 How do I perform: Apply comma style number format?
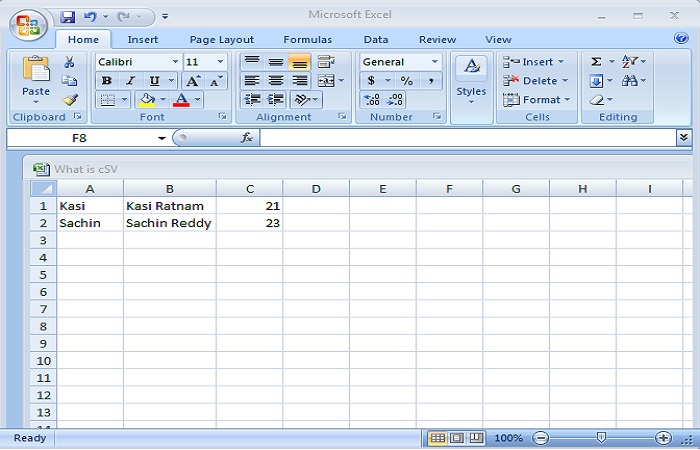pyautogui.click(x=431, y=81)
